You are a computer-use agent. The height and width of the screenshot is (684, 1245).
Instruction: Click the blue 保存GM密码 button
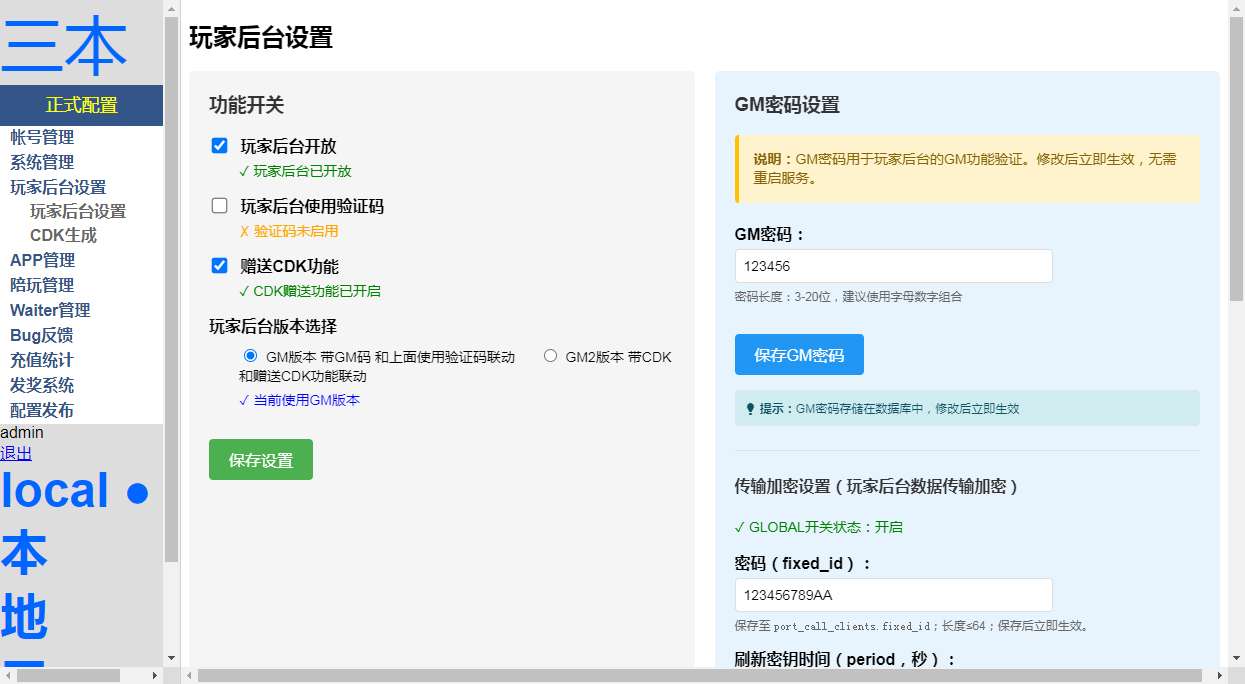point(798,355)
